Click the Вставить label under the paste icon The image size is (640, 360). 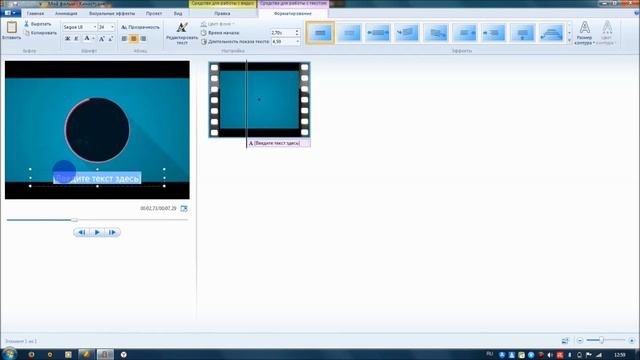[11, 38]
